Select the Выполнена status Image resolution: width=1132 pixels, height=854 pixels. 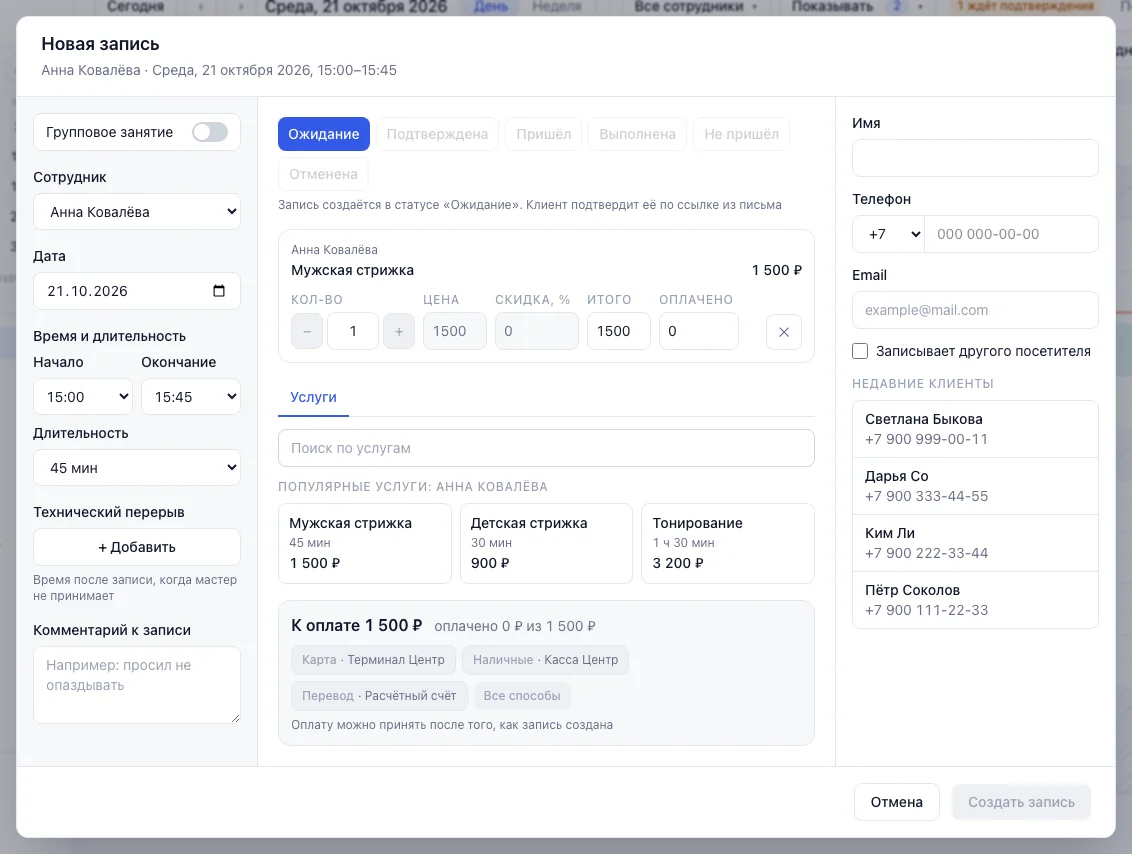point(637,134)
